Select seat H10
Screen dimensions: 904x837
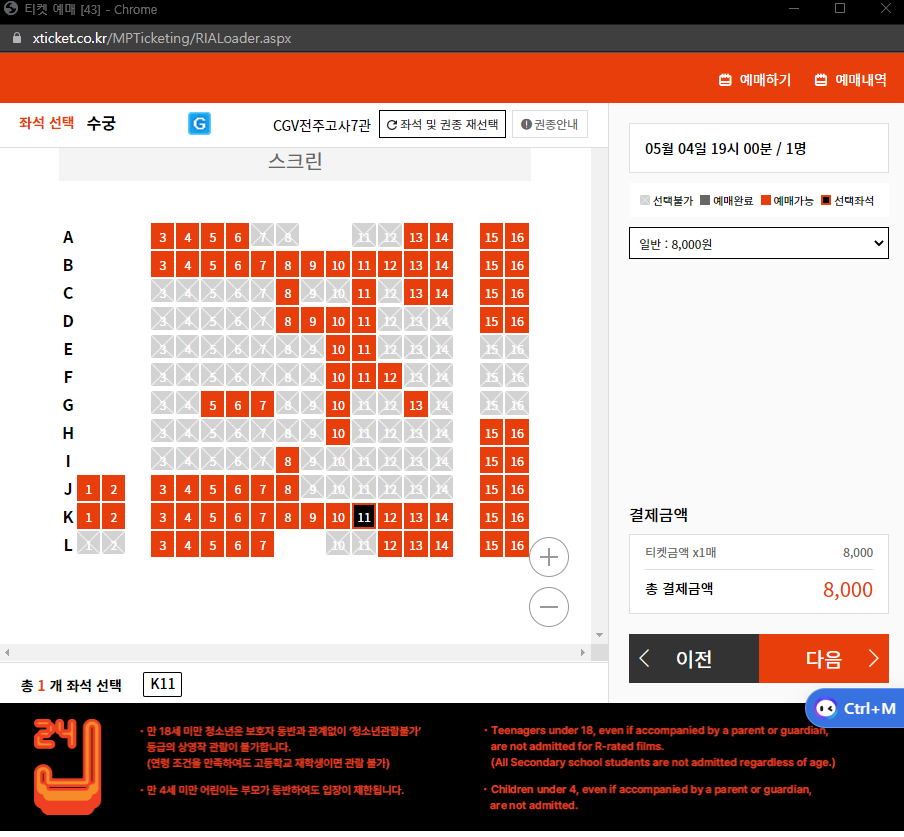pos(338,433)
